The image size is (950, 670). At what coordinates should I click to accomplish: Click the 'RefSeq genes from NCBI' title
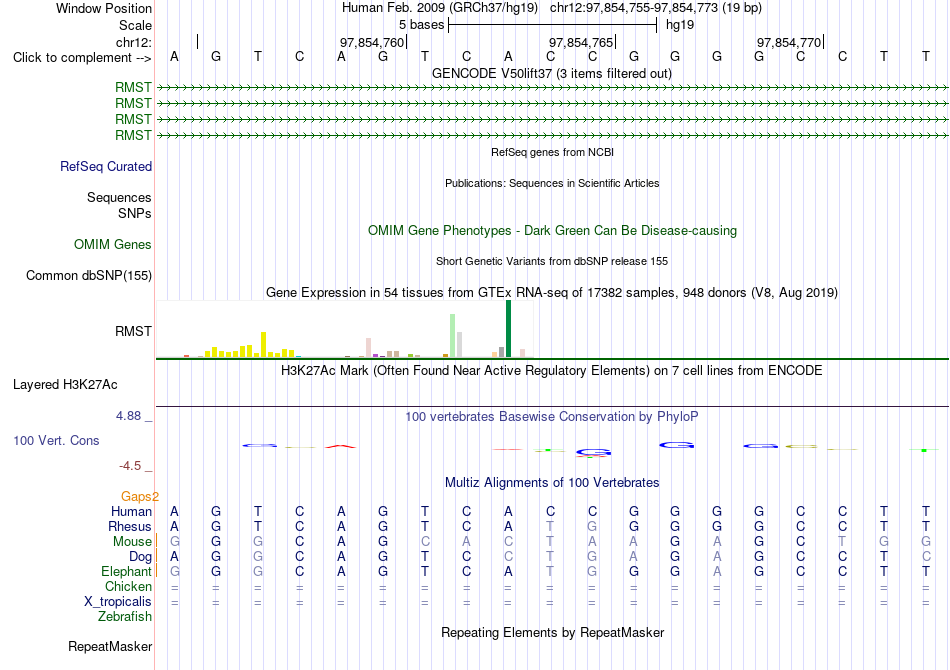(552, 152)
